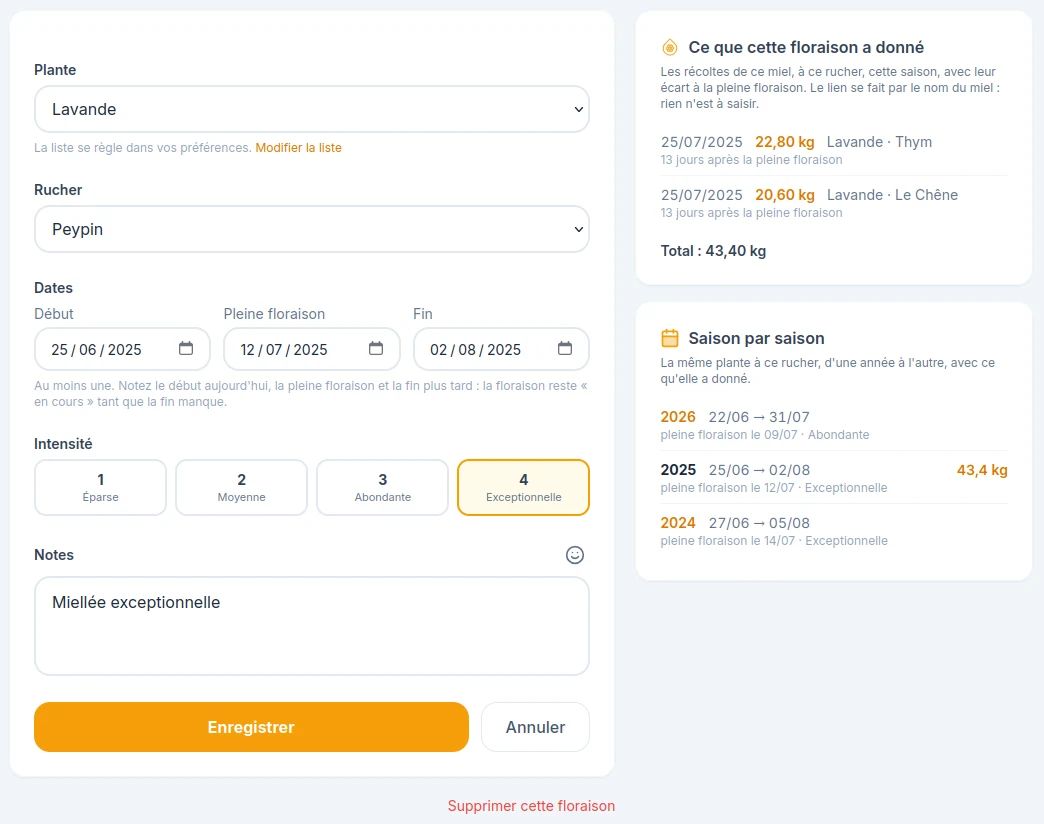Open the 2026 season entry
The height and width of the screenshot is (824, 1044).
pos(834,425)
